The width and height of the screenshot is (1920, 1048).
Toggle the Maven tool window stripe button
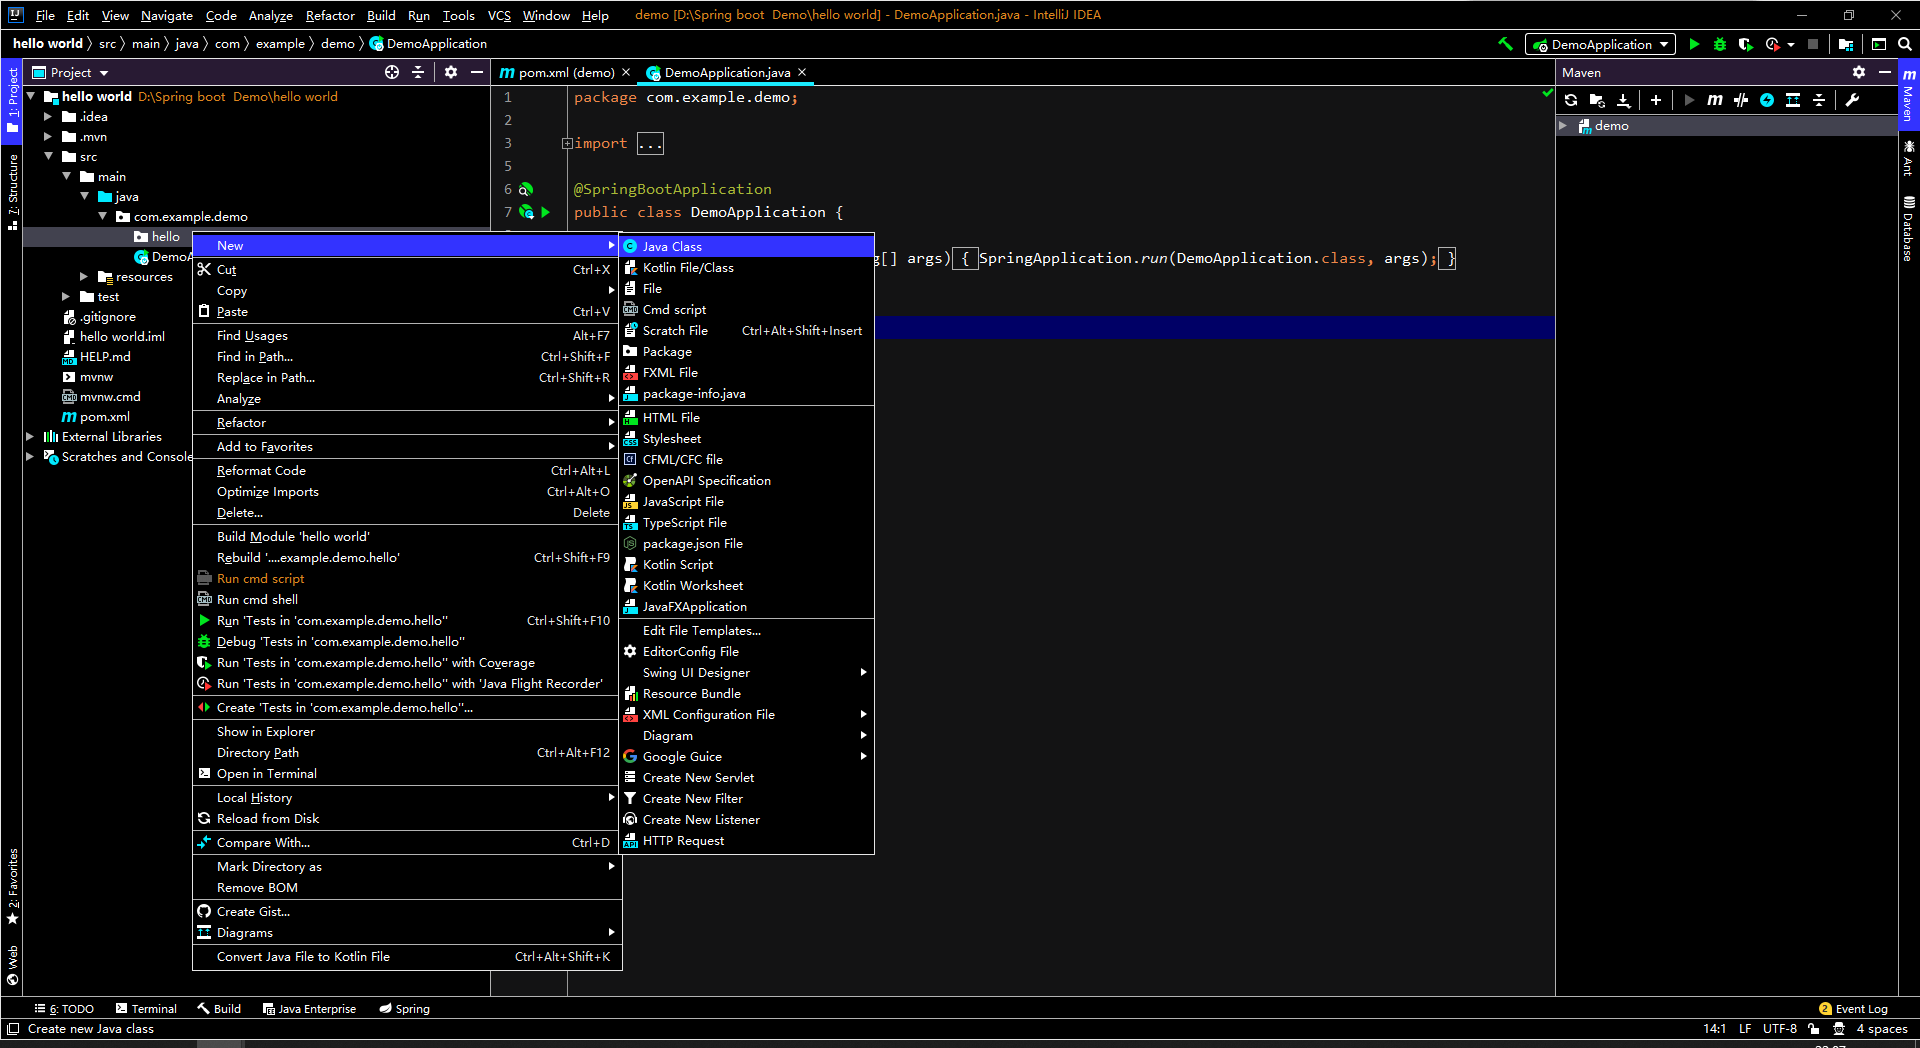1909,96
